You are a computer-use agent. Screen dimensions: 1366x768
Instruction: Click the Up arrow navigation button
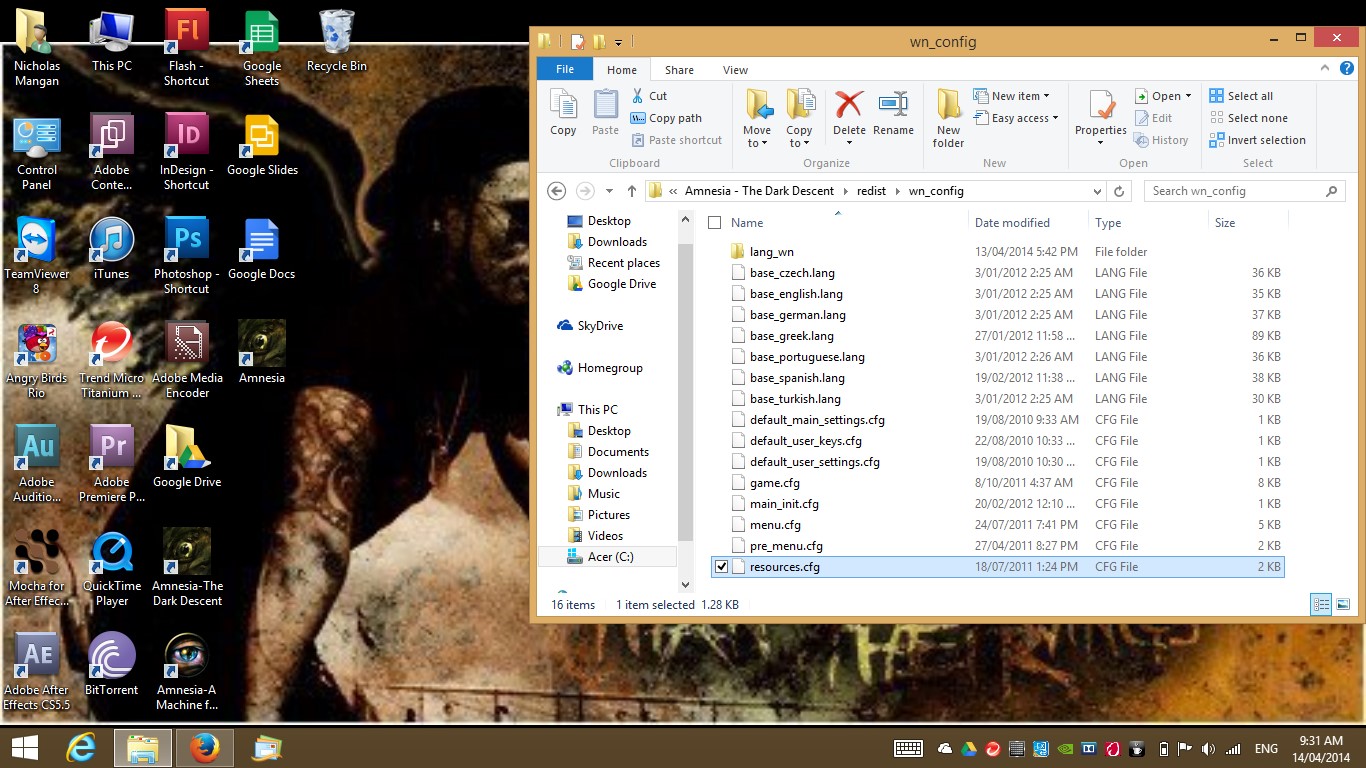click(632, 191)
